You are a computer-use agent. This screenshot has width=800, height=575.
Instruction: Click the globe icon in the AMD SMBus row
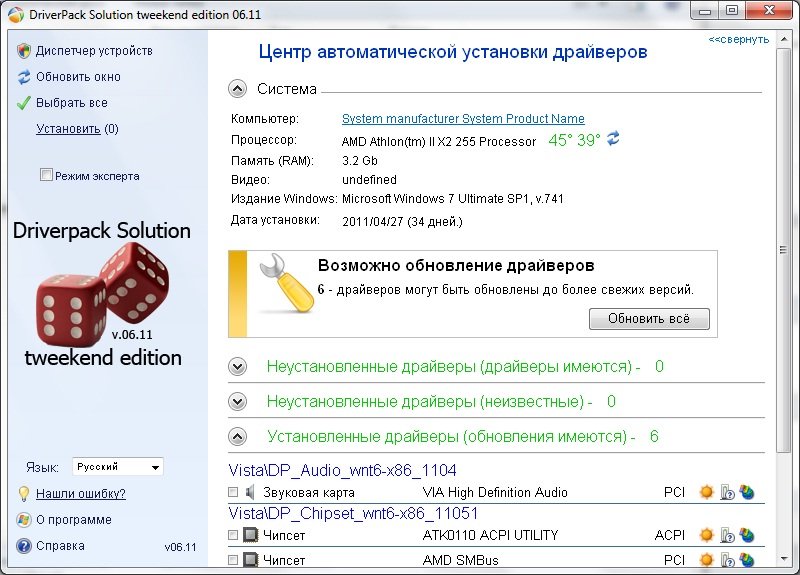(746, 561)
